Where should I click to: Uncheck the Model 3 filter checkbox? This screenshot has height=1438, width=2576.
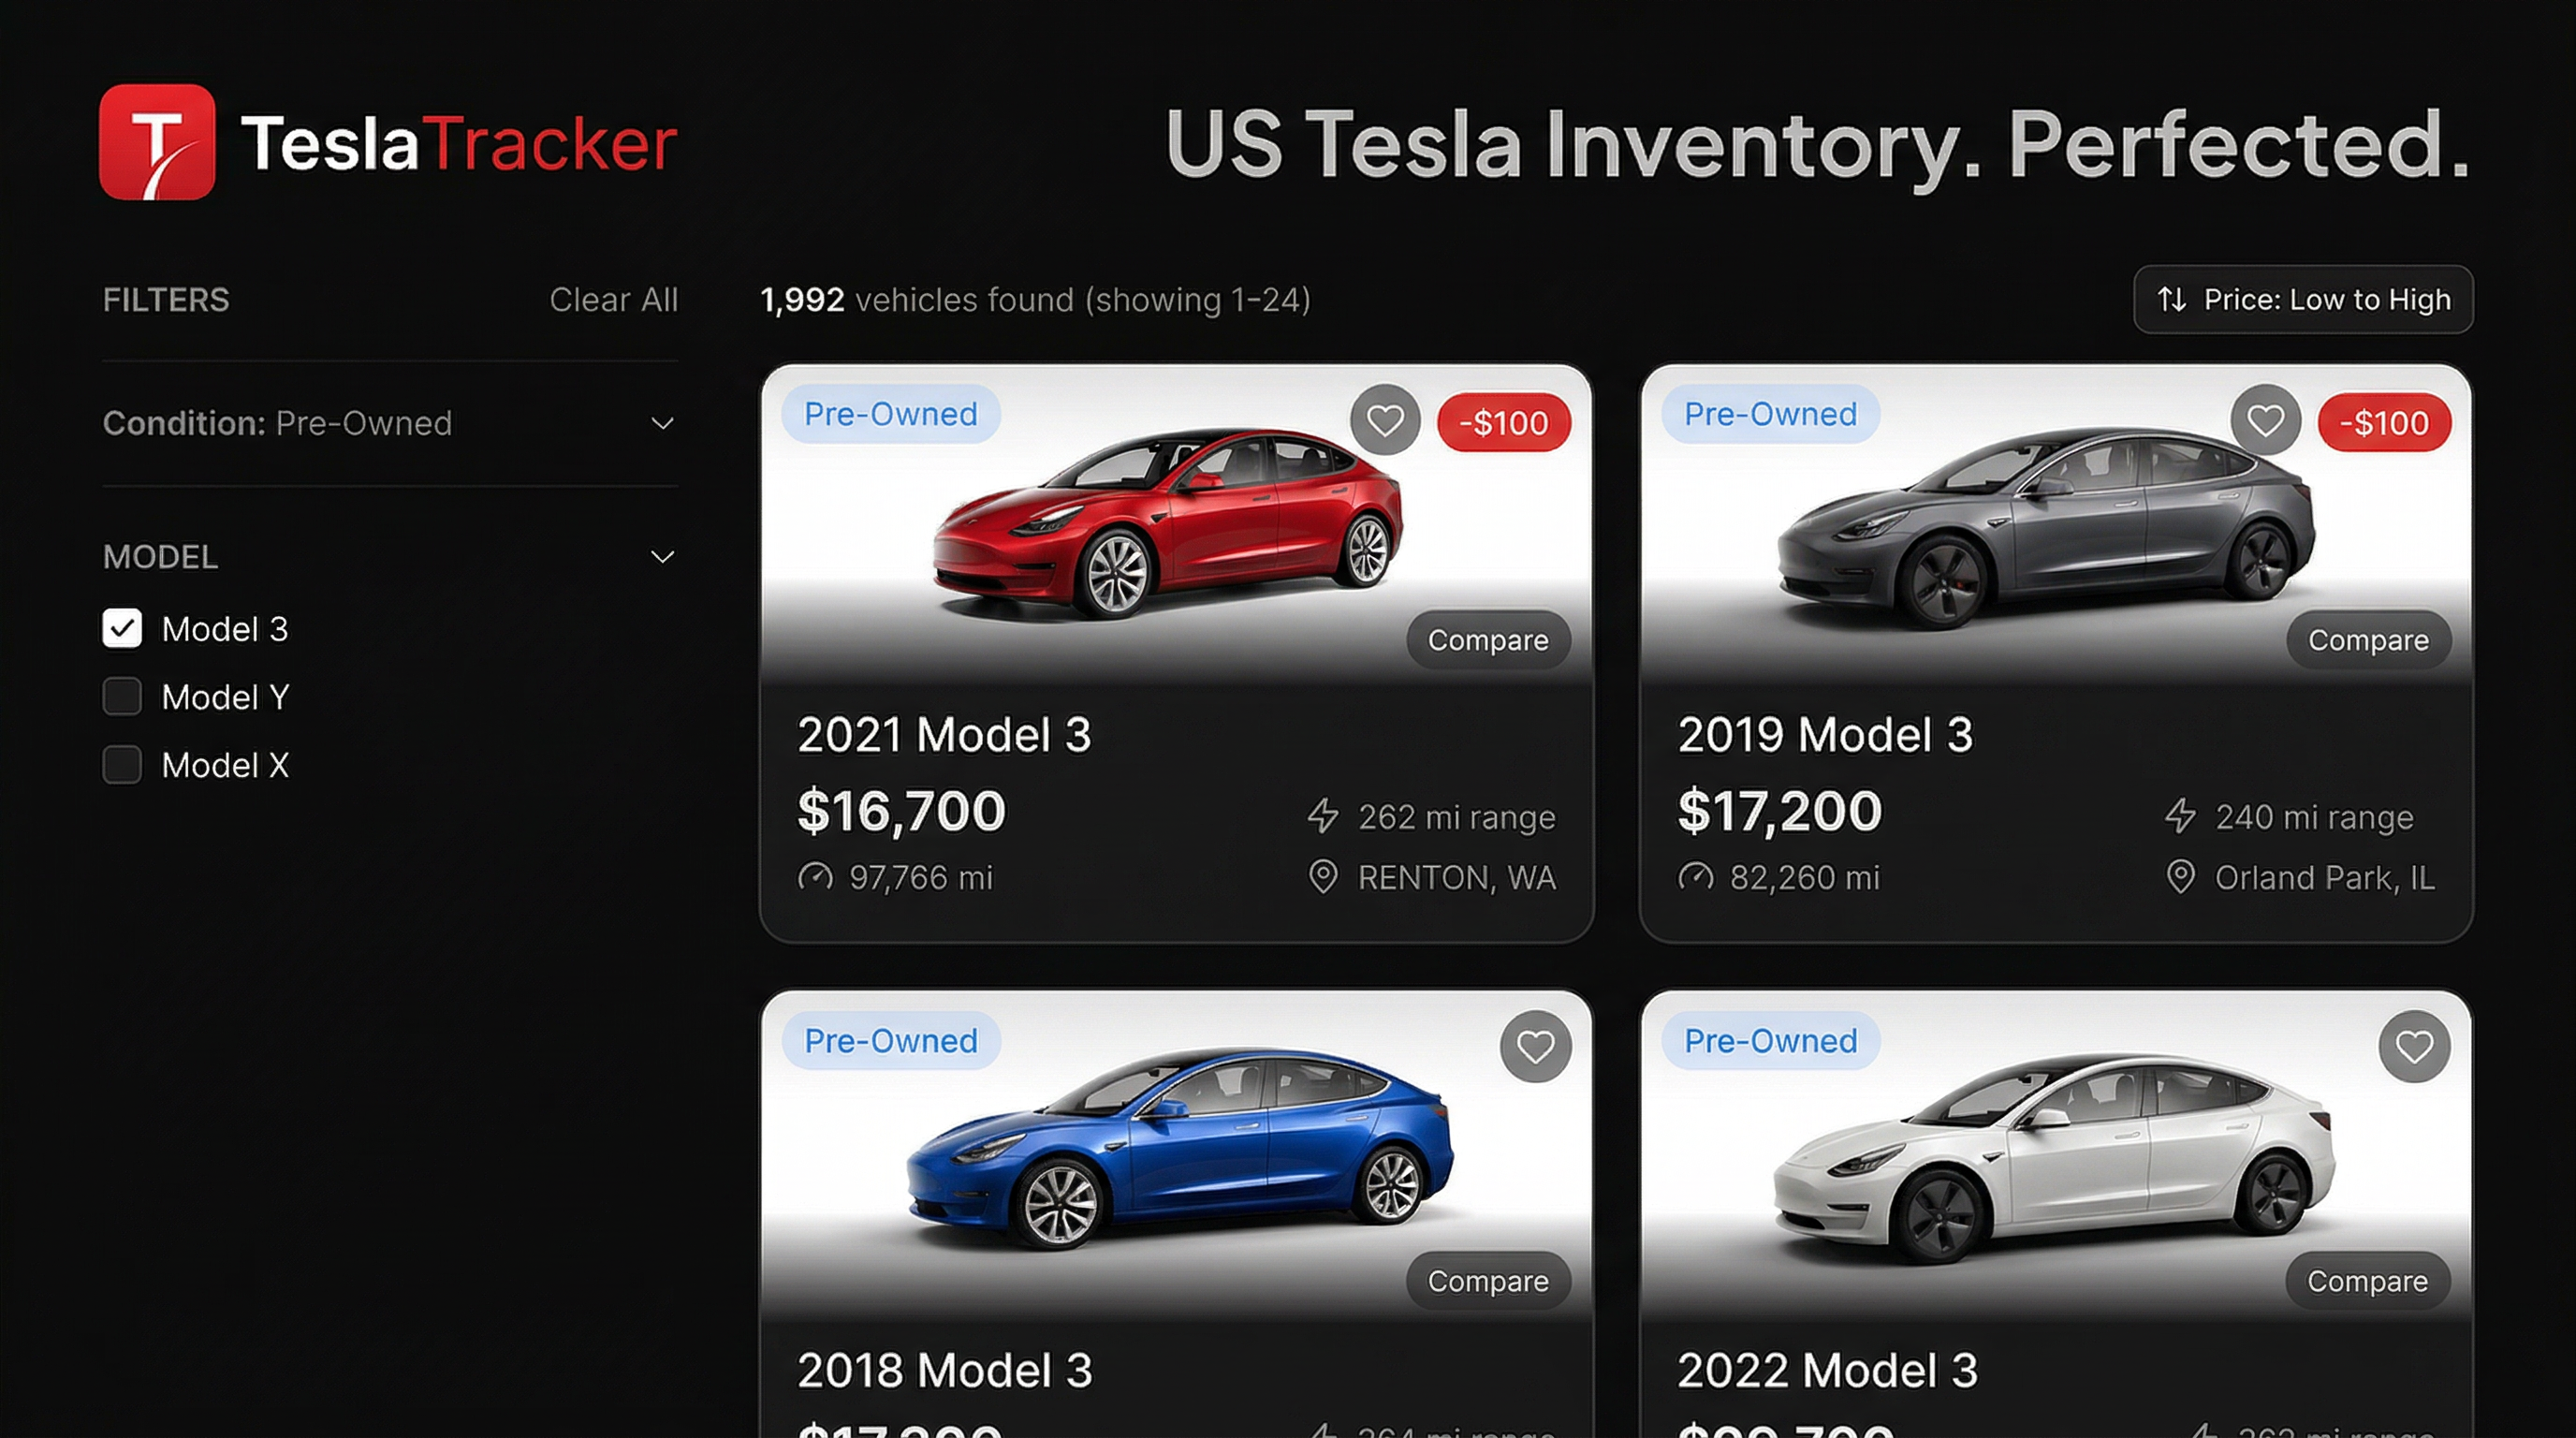point(122,629)
